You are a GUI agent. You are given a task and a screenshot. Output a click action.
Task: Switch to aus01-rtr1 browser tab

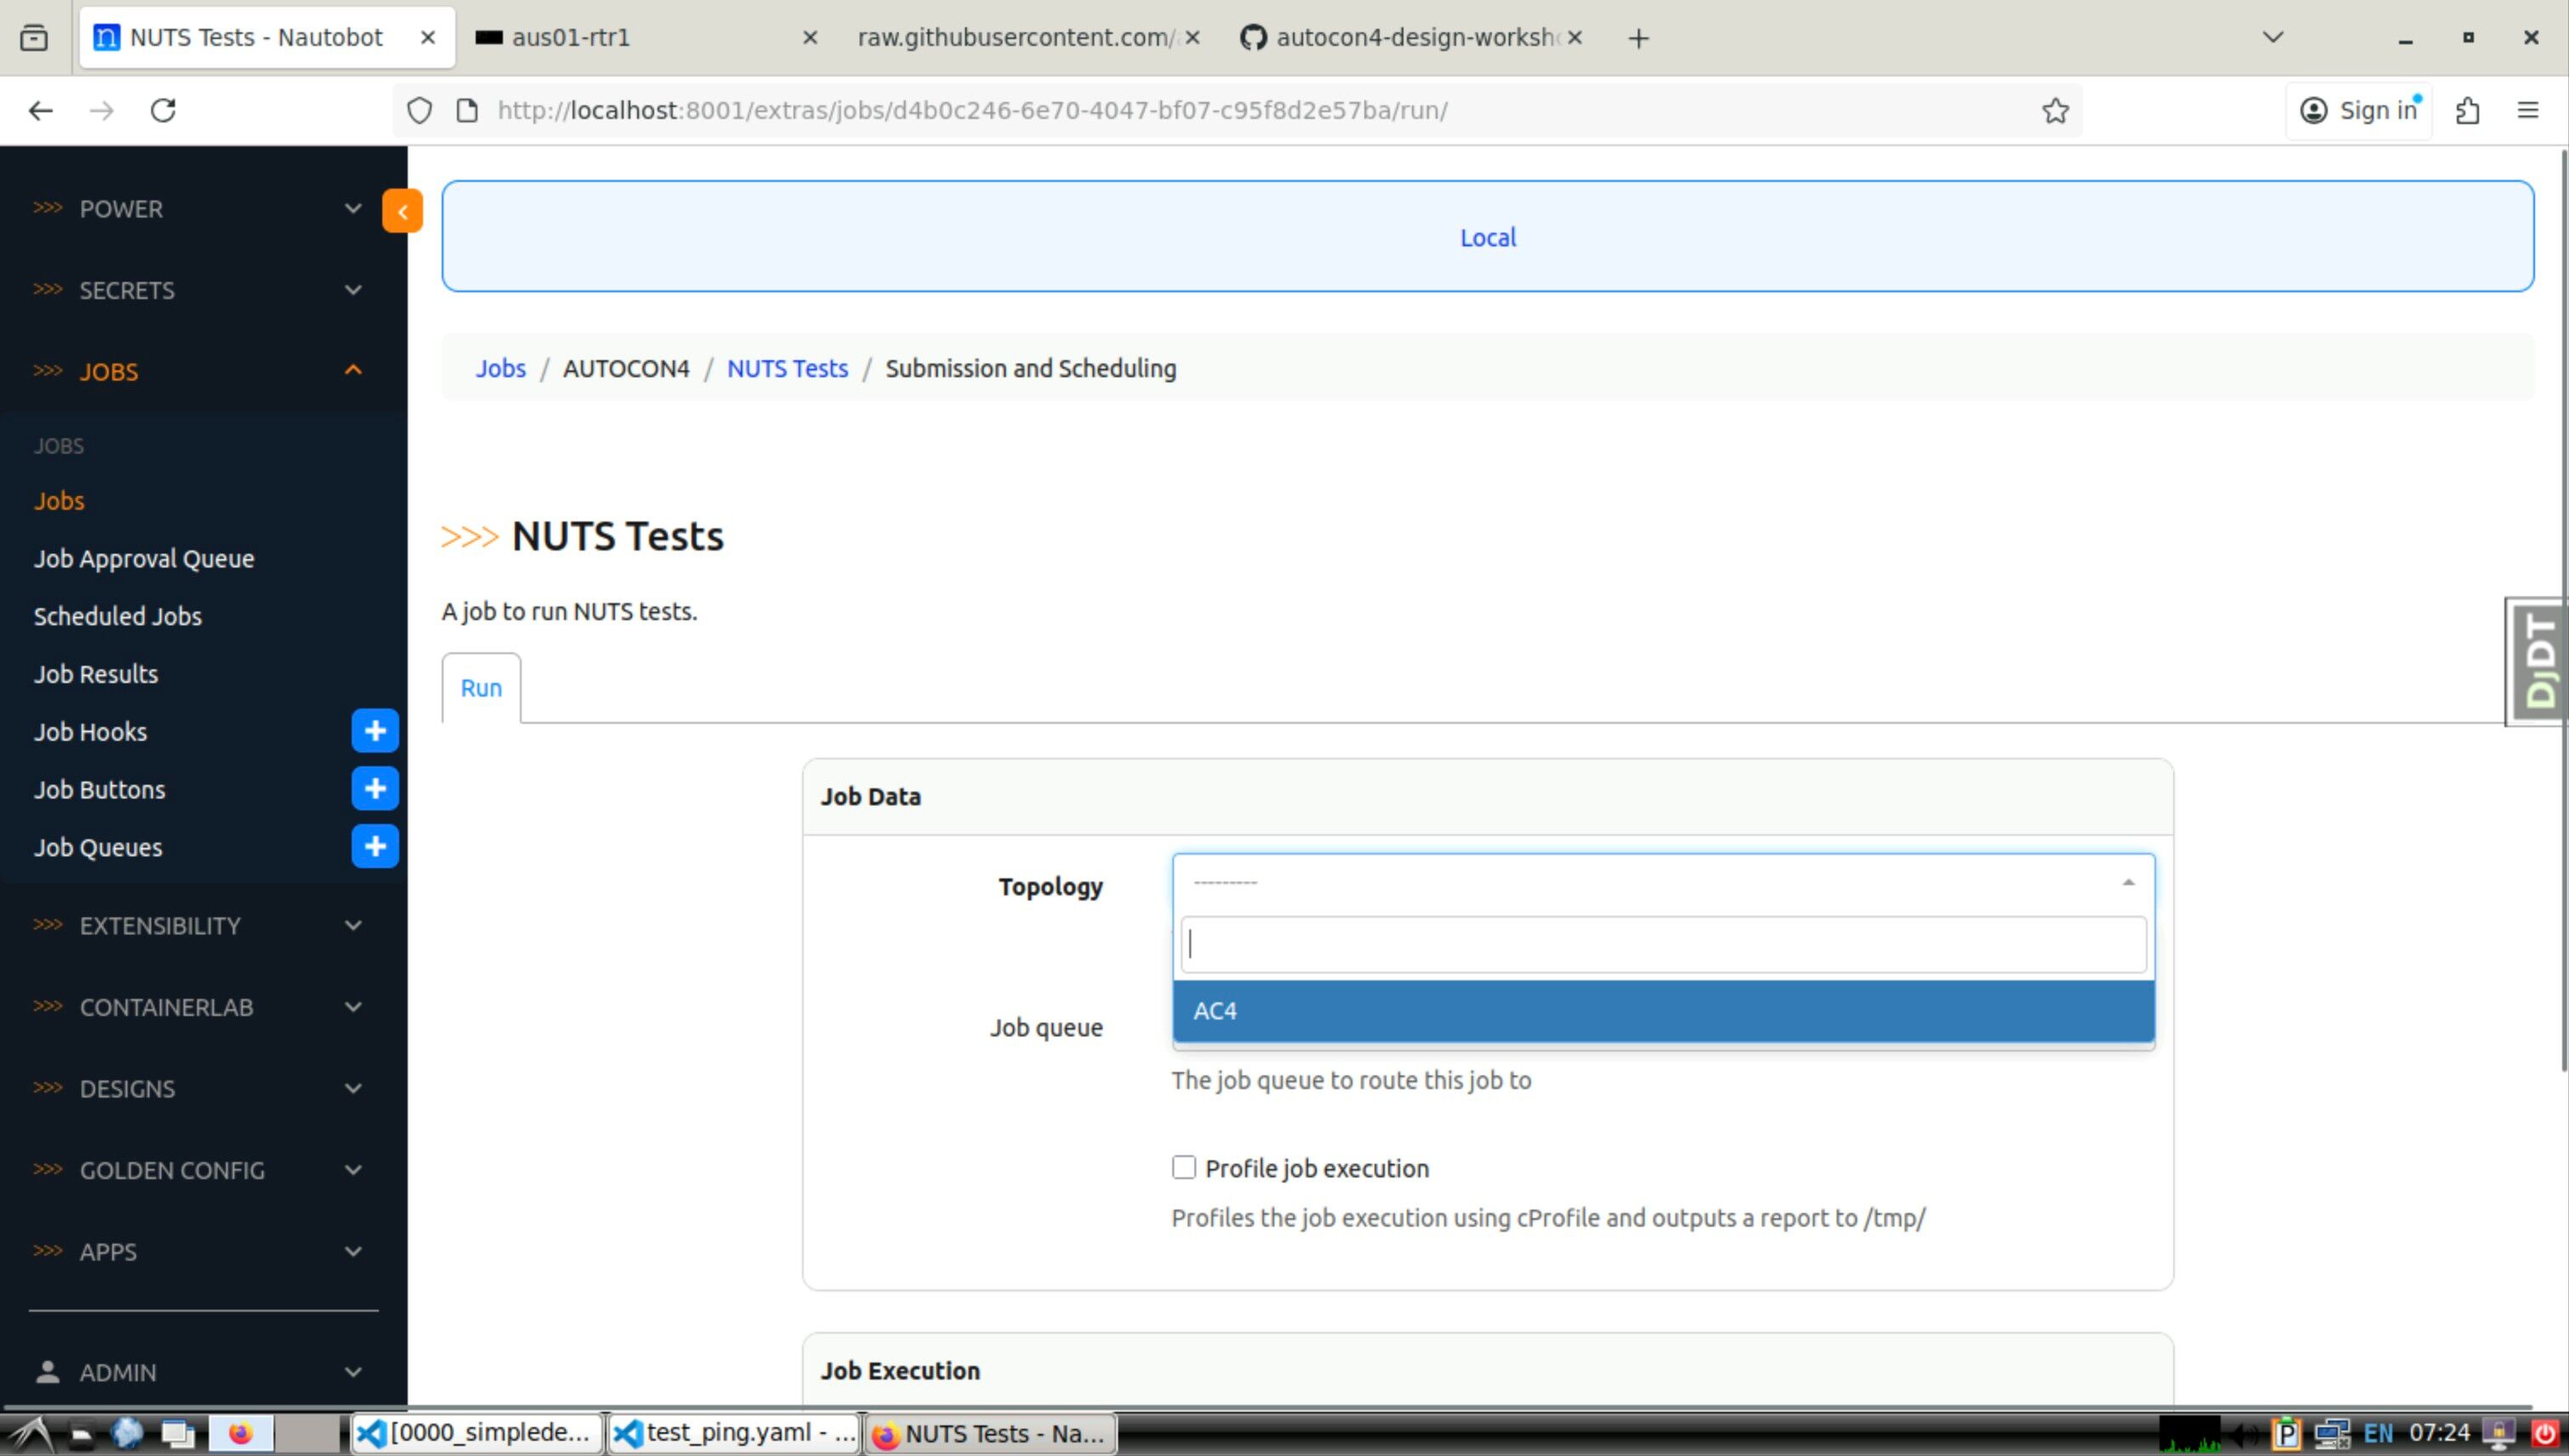coord(640,38)
